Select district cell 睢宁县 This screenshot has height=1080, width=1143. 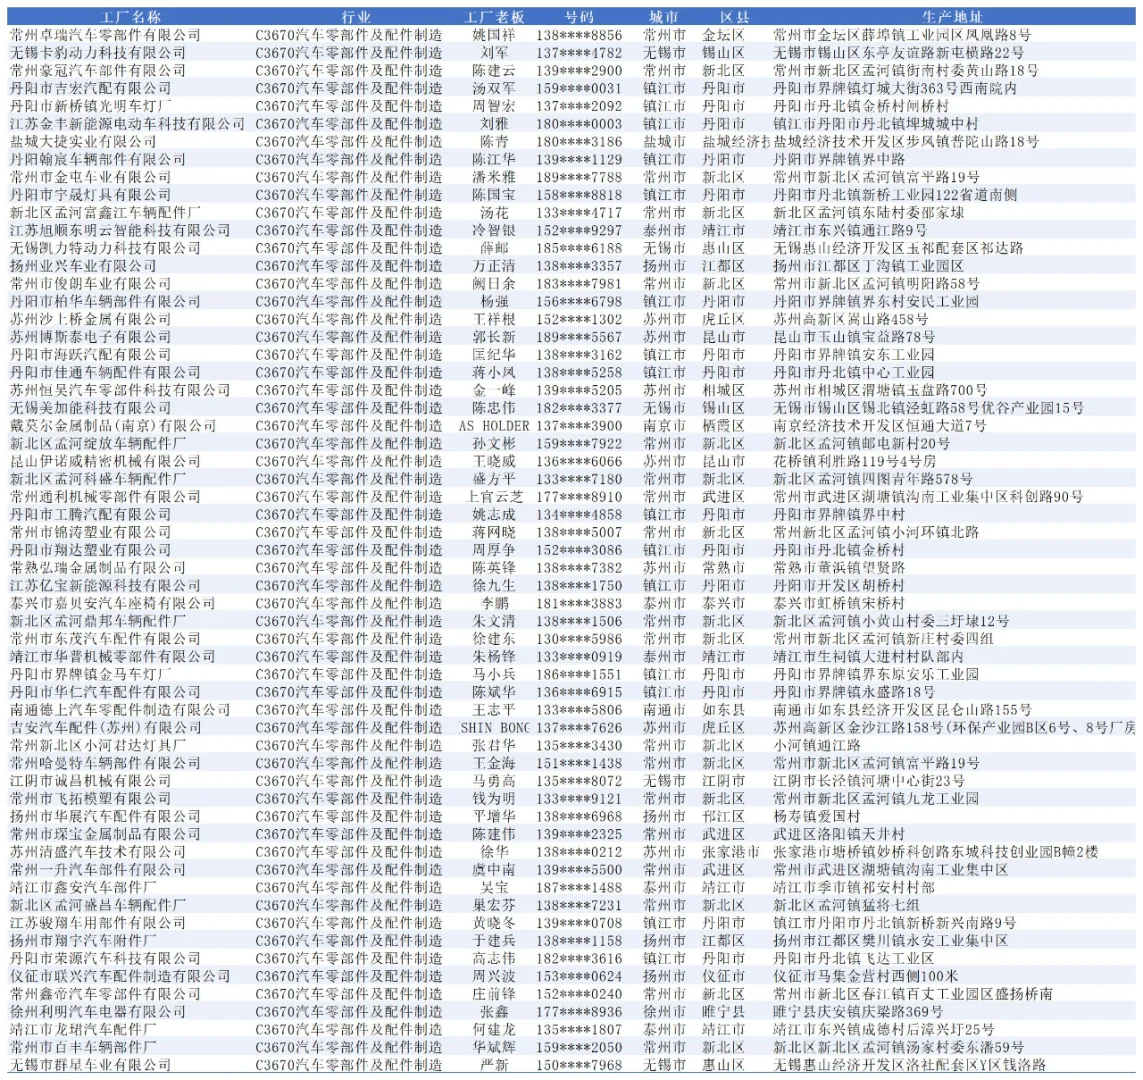(723, 1011)
